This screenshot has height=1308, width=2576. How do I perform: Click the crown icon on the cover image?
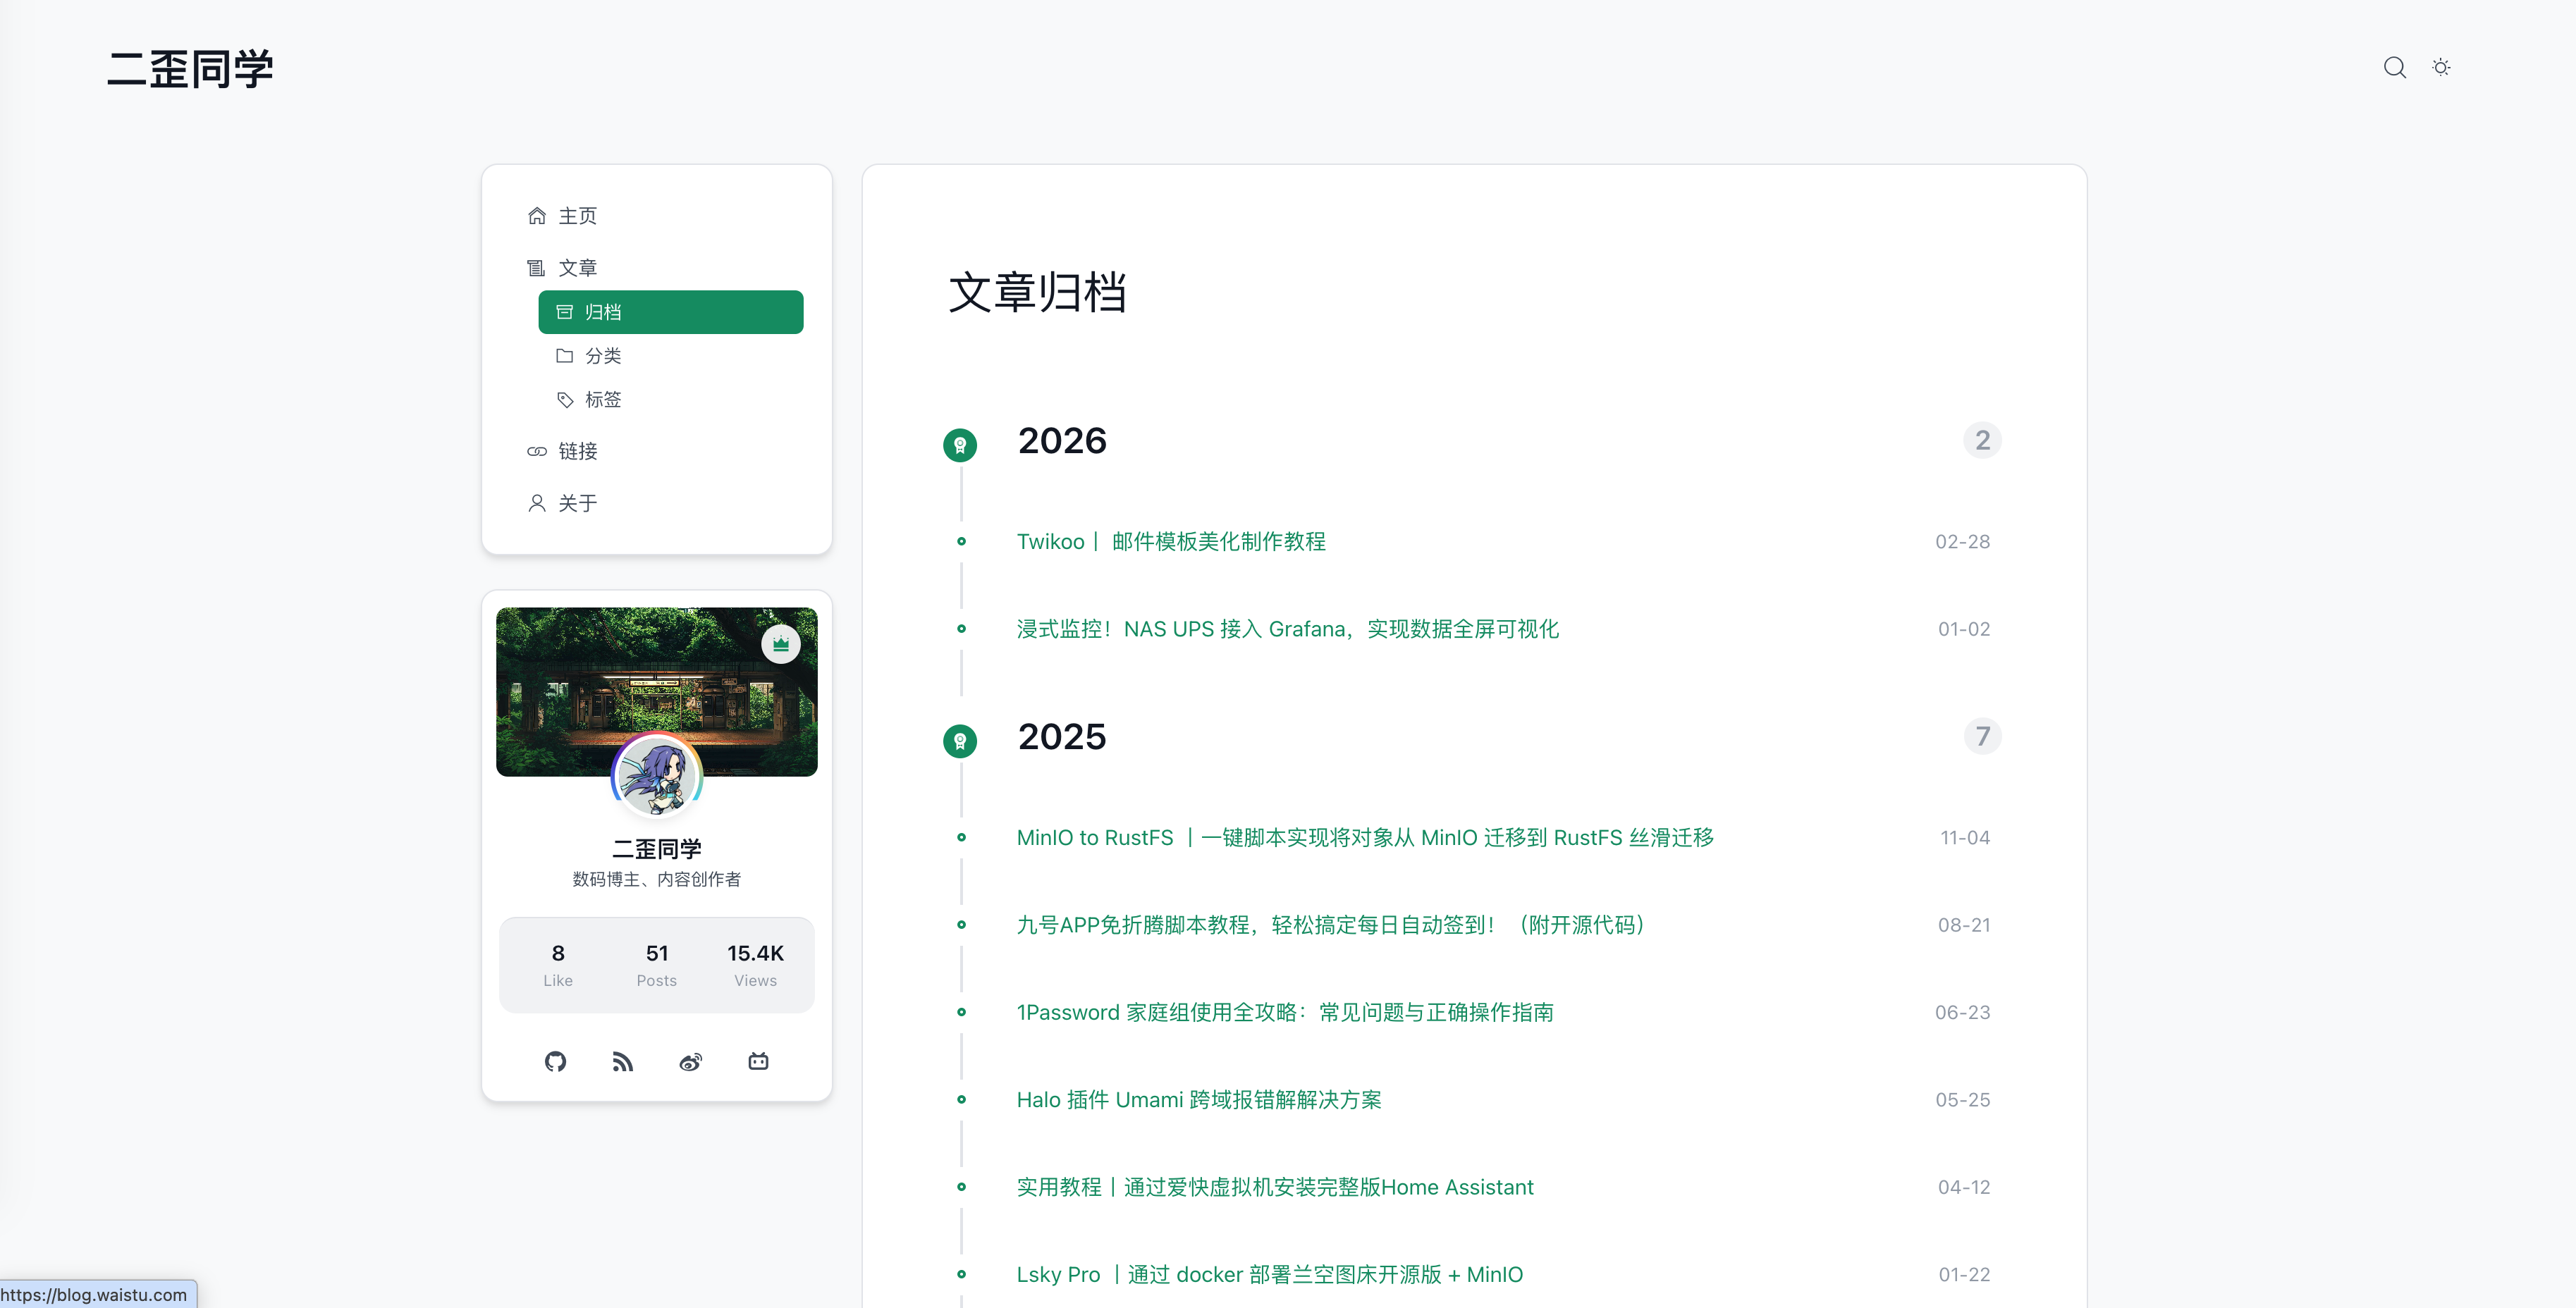(781, 644)
